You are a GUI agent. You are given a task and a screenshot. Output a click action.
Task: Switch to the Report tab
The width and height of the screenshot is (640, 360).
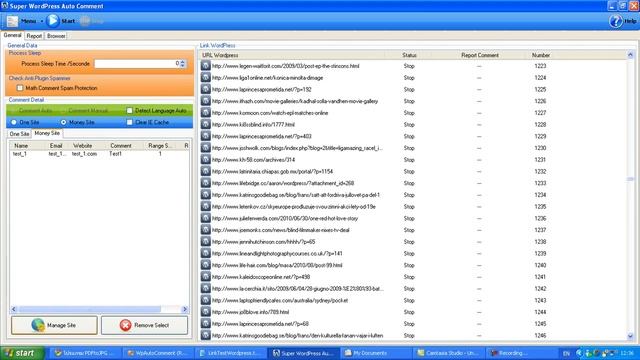(34, 36)
